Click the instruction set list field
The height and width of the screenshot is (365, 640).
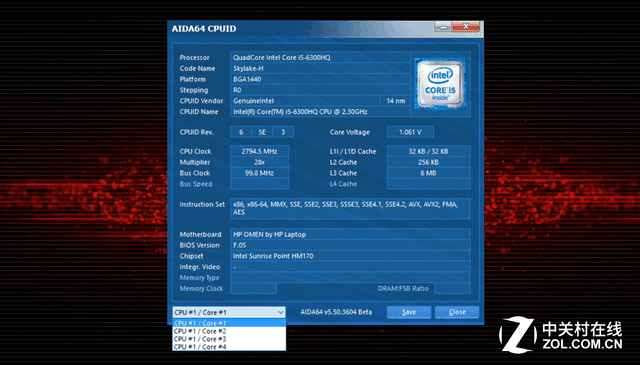point(350,208)
